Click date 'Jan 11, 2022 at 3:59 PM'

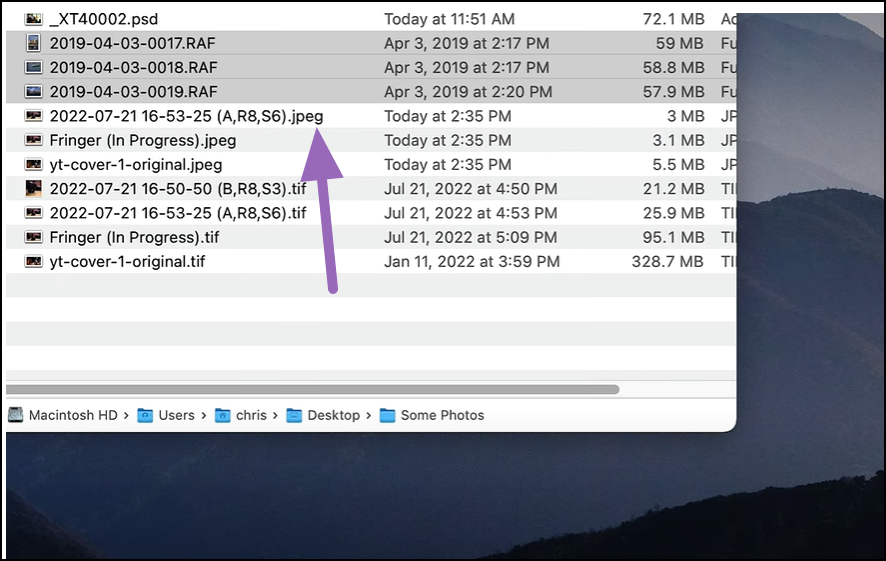(472, 262)
